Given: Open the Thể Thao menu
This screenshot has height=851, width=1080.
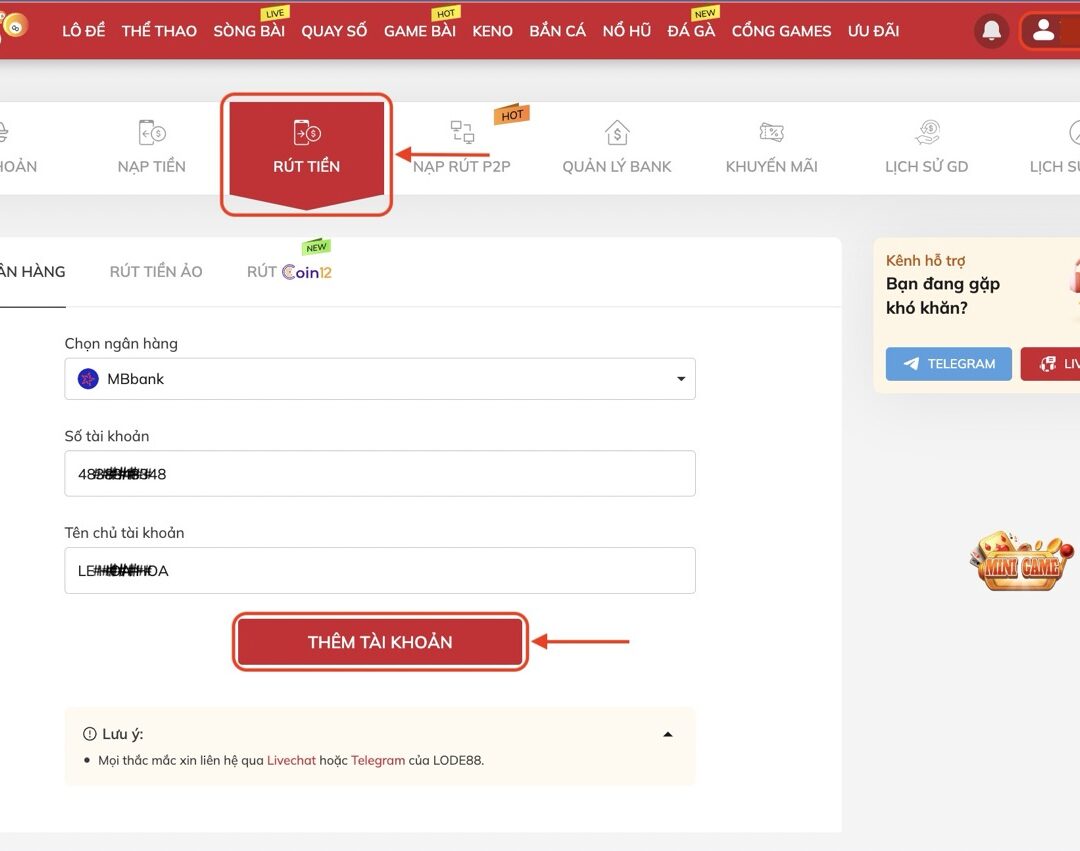Looking at the screenshot, I should [x=159, y=31].
